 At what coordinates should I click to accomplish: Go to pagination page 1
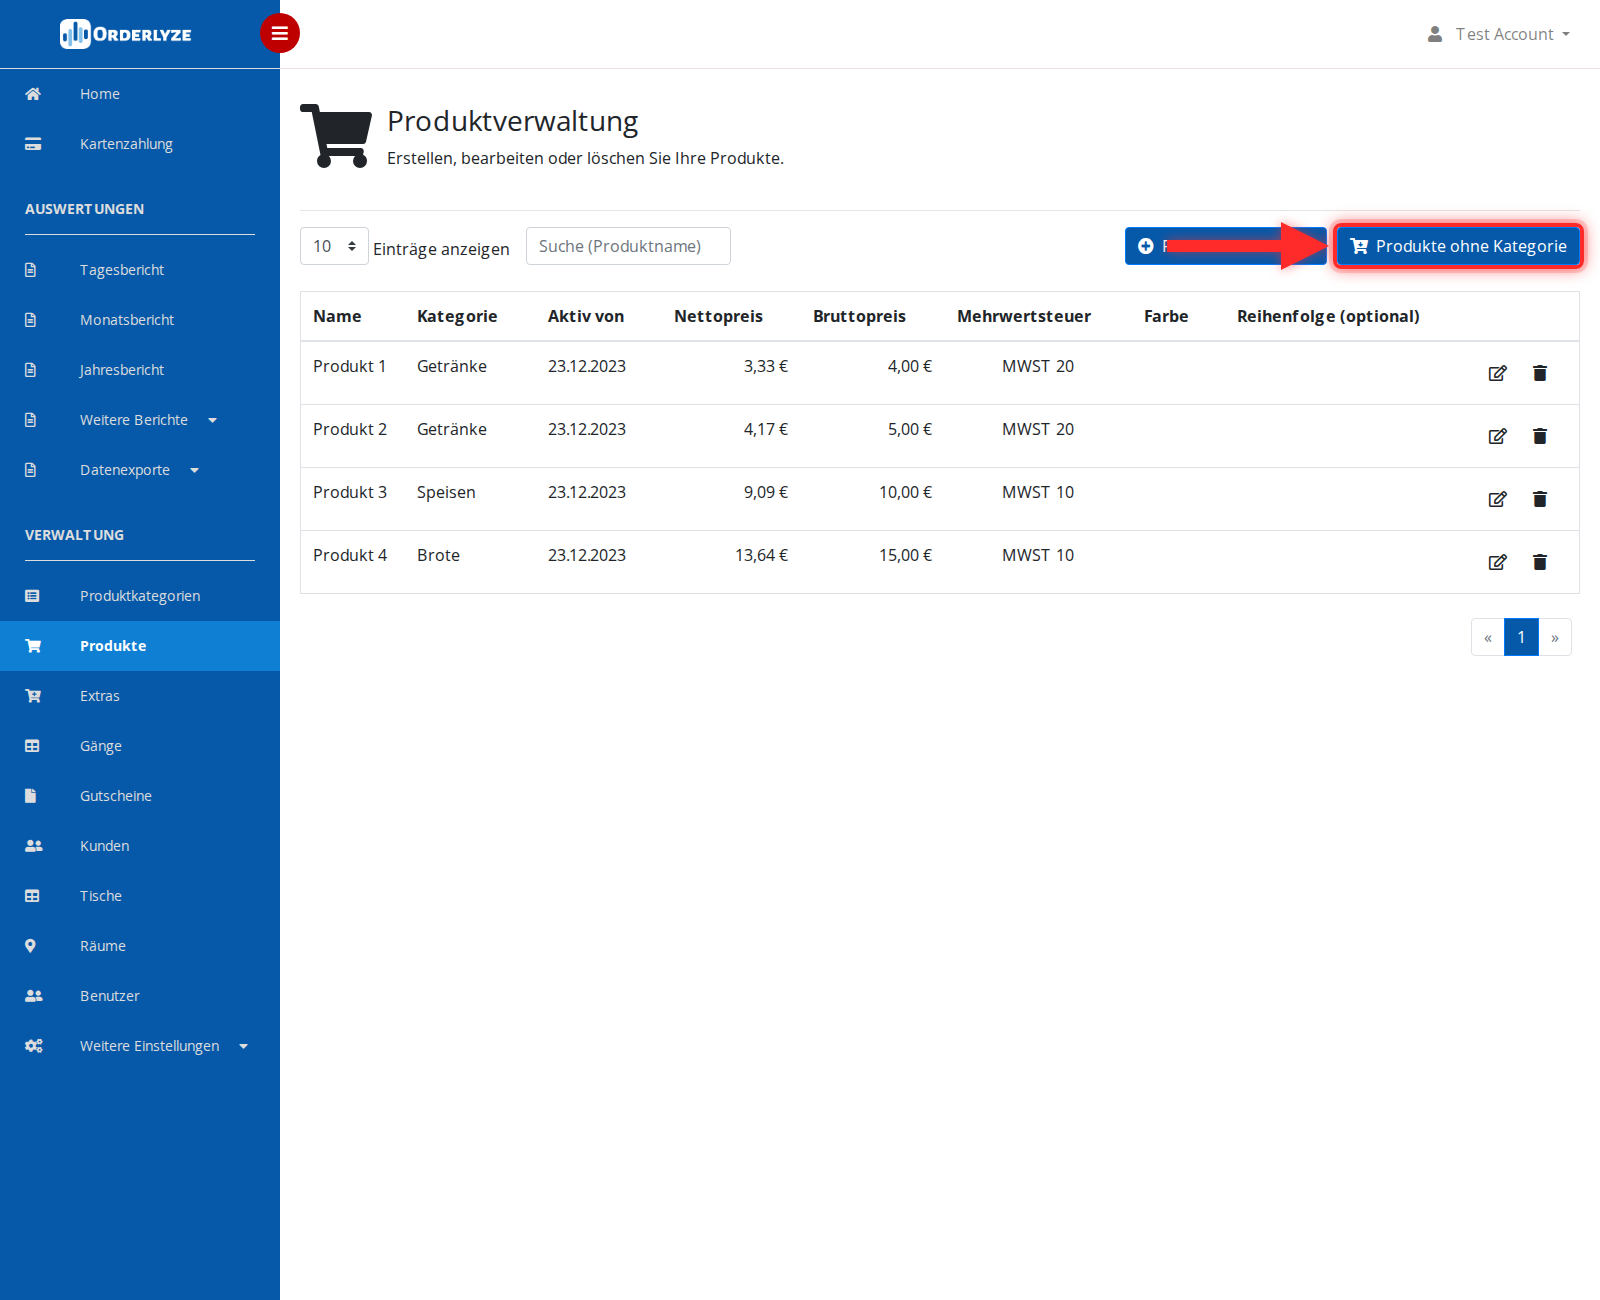[x=1521, y=637]
